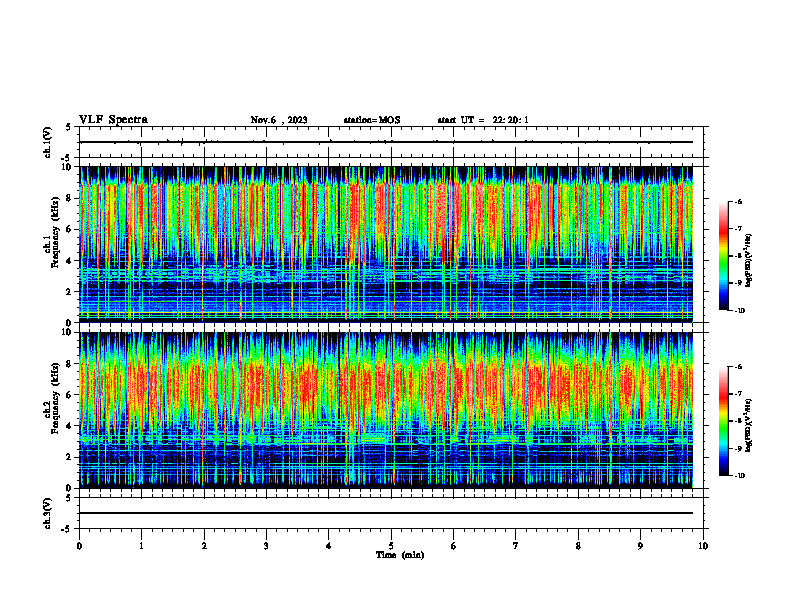The height and width of the screenshot is (612, 792).
Task: Click time axis tick label "1"
Action: tap(141, 546)
